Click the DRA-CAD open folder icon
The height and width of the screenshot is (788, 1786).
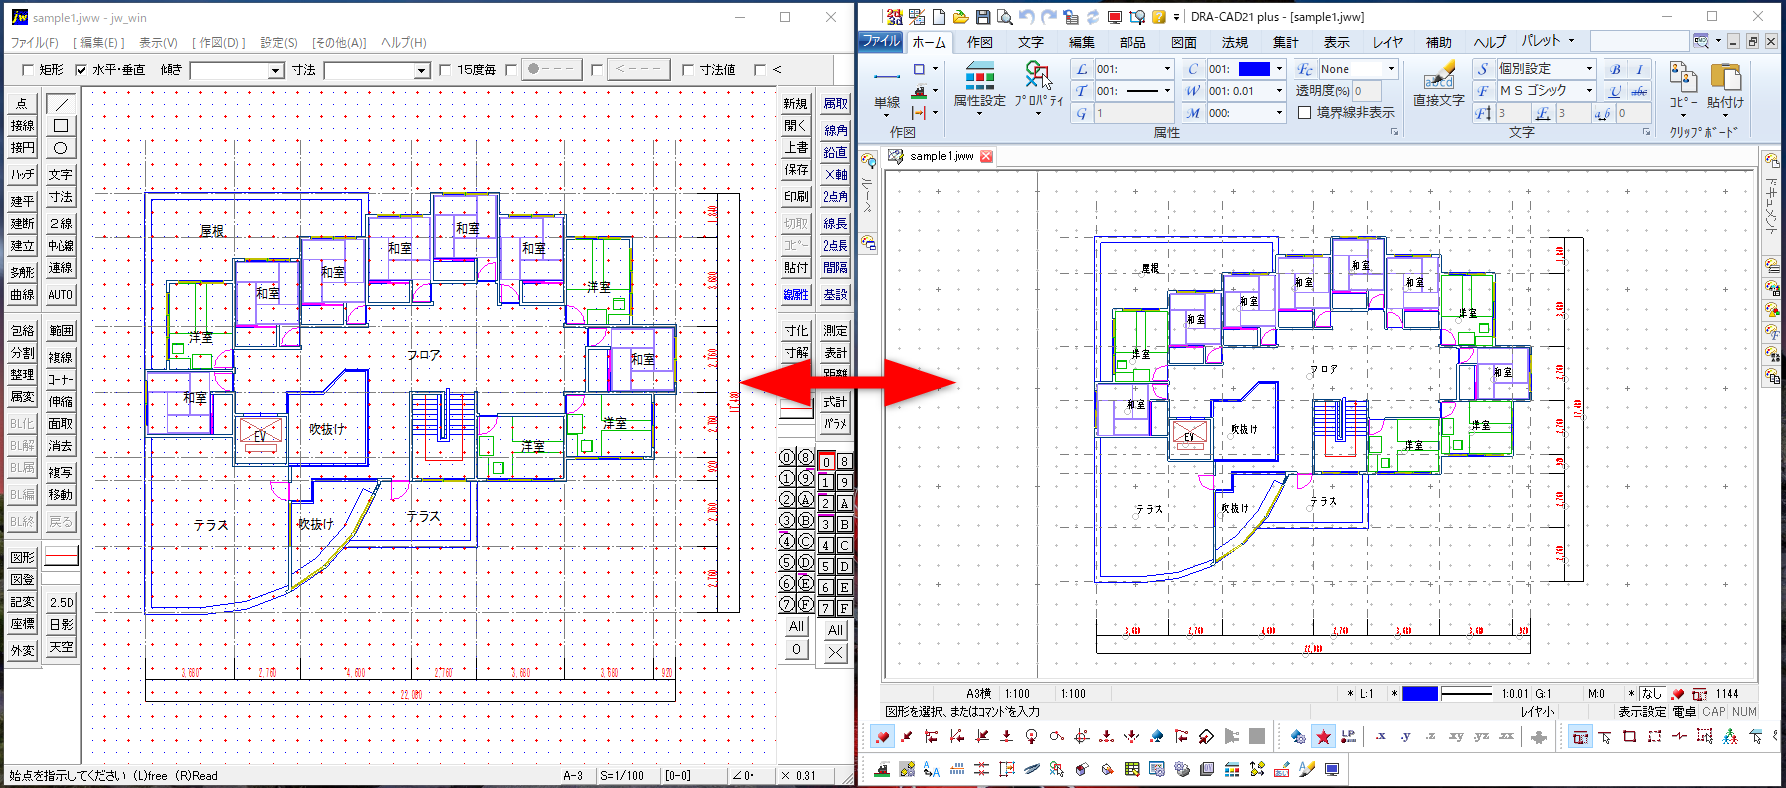(960, 17)
